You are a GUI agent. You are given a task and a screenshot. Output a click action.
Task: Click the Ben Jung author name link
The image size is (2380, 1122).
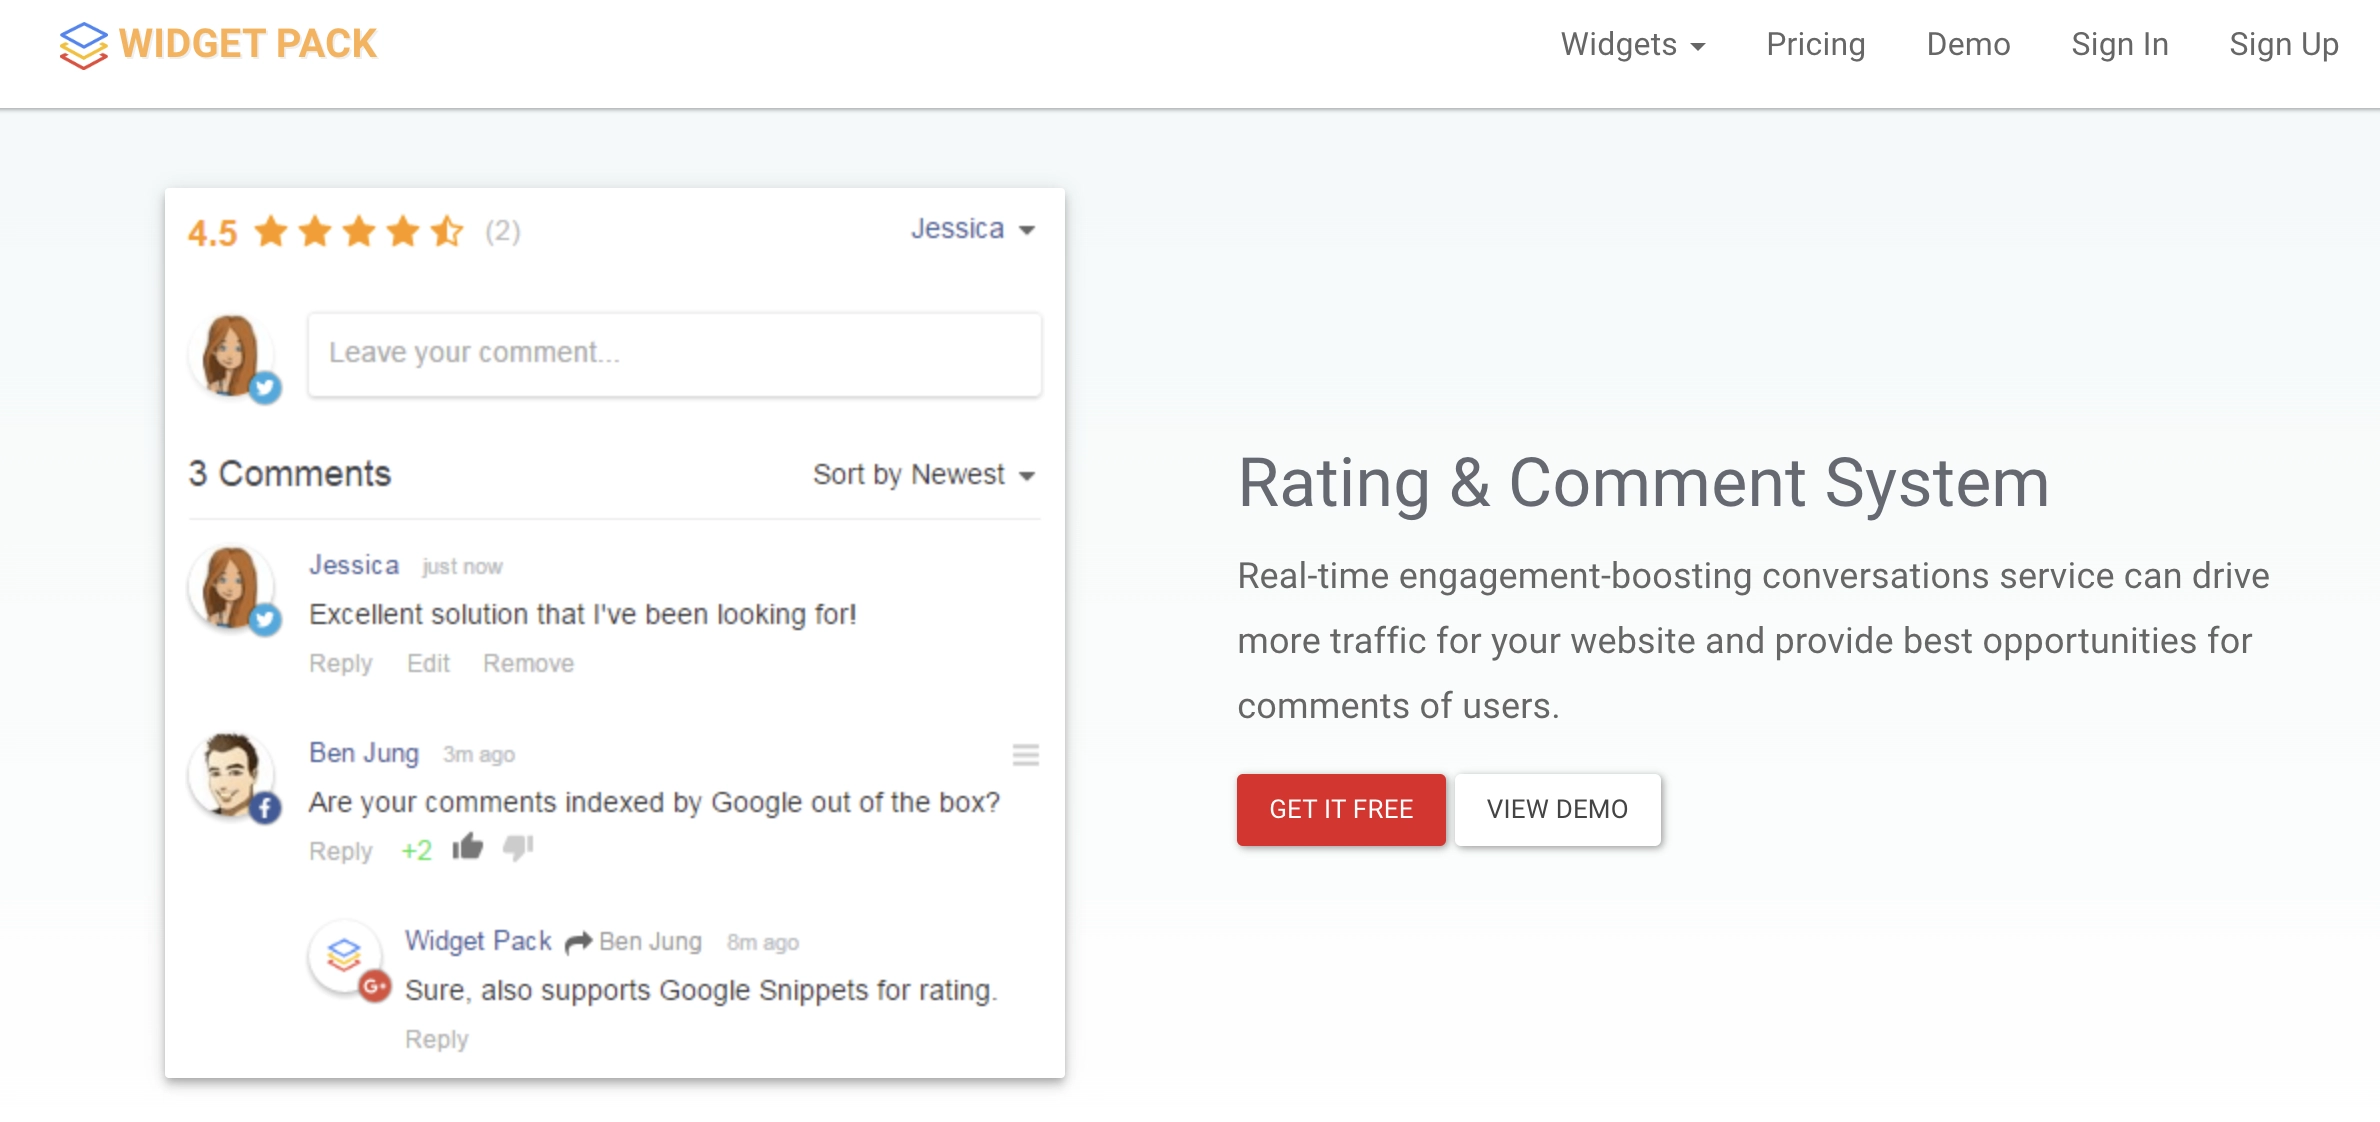(x=363, y=753)
